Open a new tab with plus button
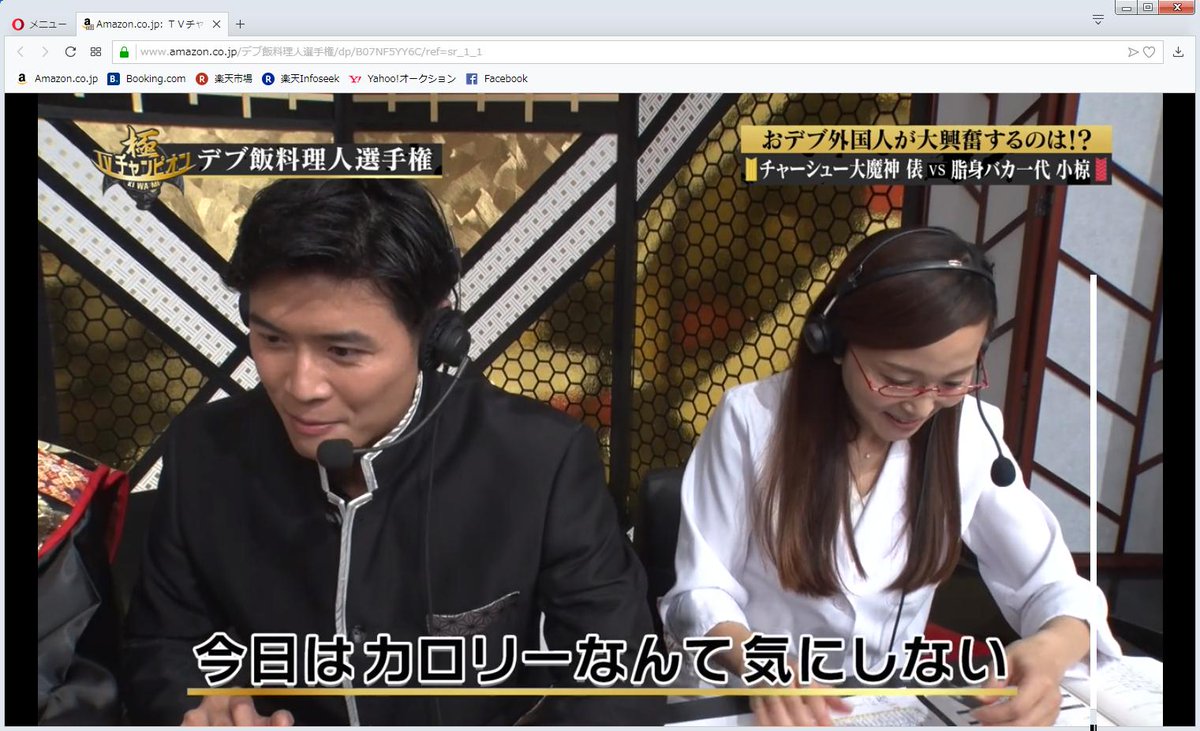This screenshot has width=1200, height=731. pyautogui.click(x=240, y=24)
